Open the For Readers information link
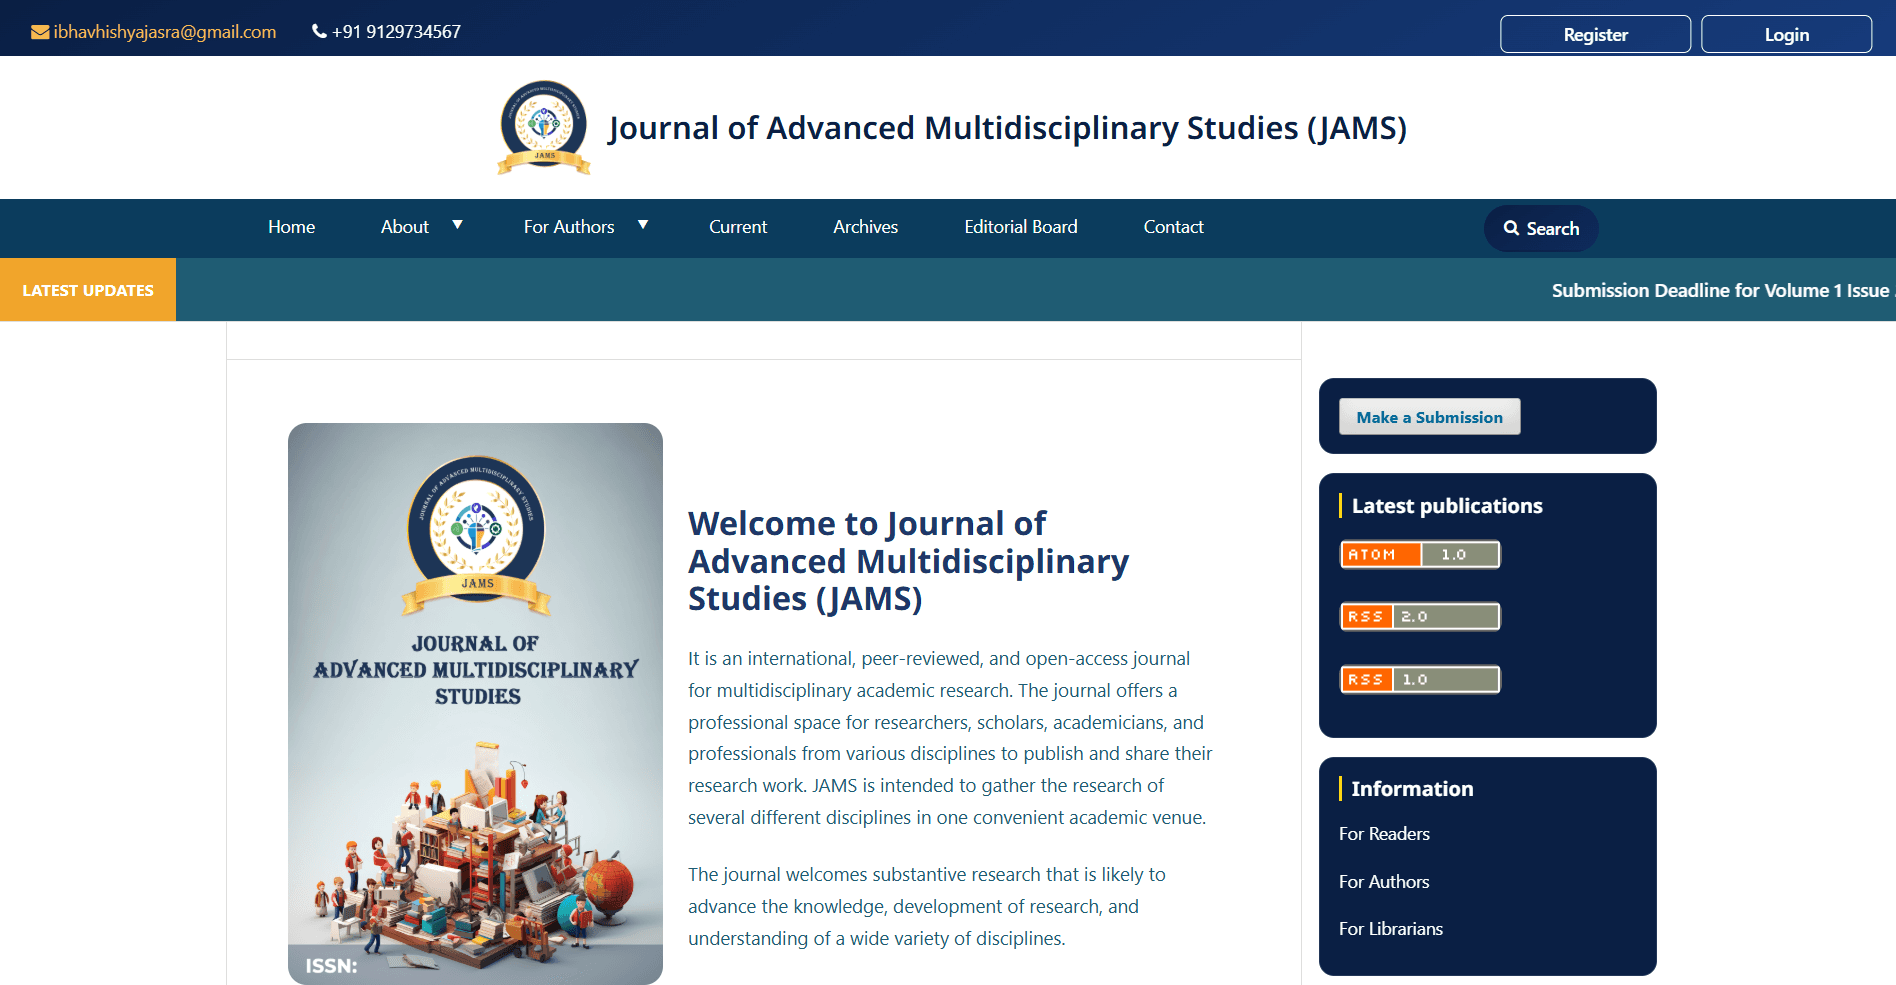 click(1384, 834)
